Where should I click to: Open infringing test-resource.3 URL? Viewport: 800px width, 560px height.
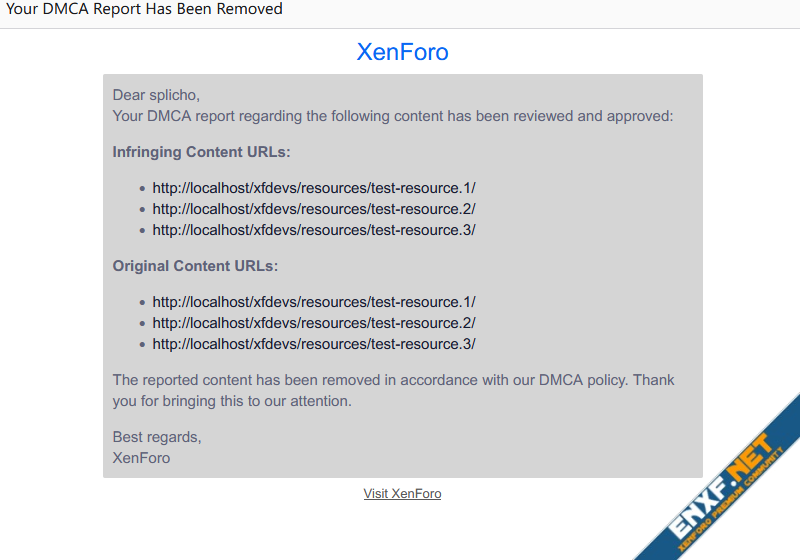click(314, 230)
